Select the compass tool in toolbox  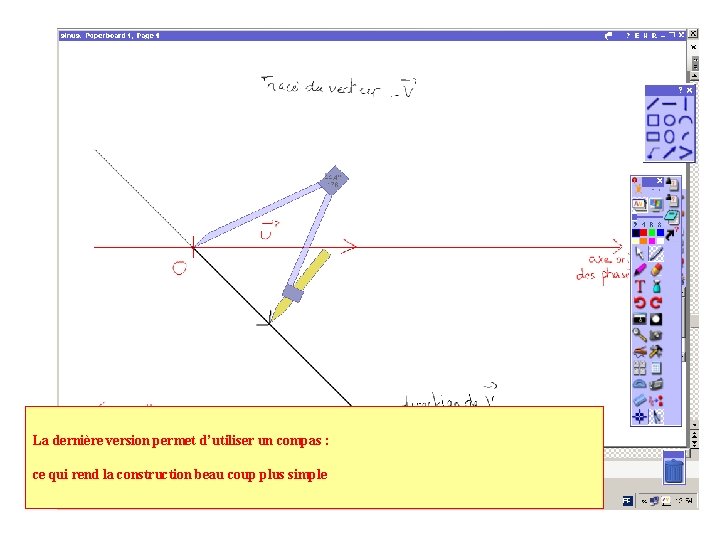pyautogui.click(x=656, y=416)
